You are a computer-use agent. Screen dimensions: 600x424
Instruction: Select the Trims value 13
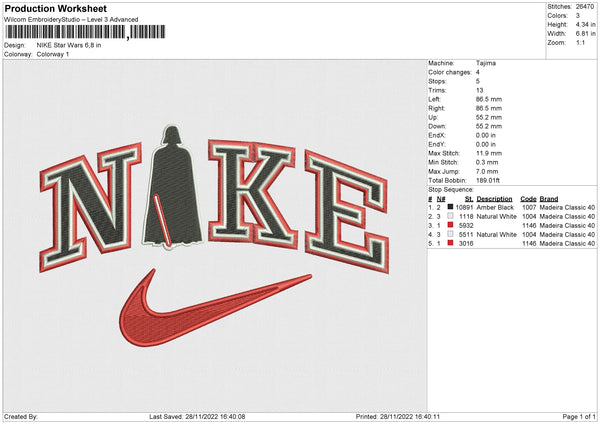pyautogui.click(x=479, y=90)
